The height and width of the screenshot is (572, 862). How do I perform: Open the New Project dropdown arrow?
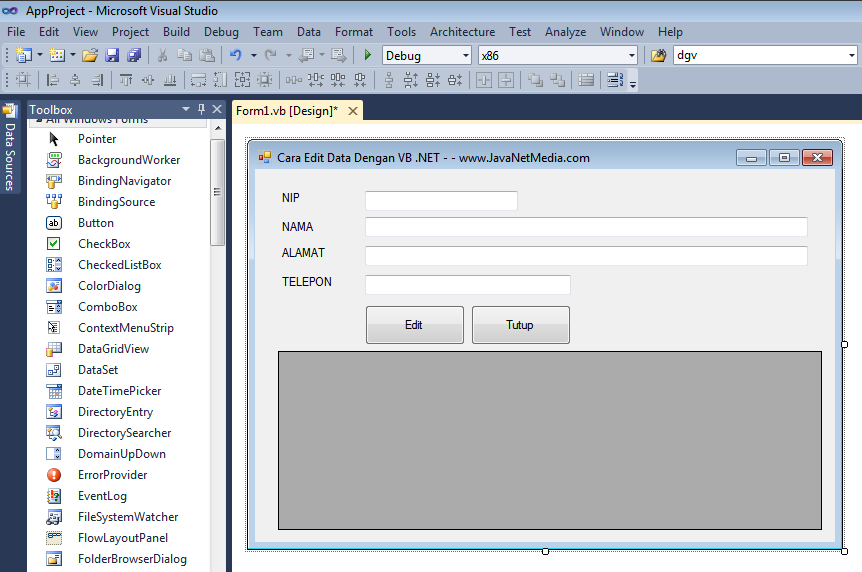40,56
